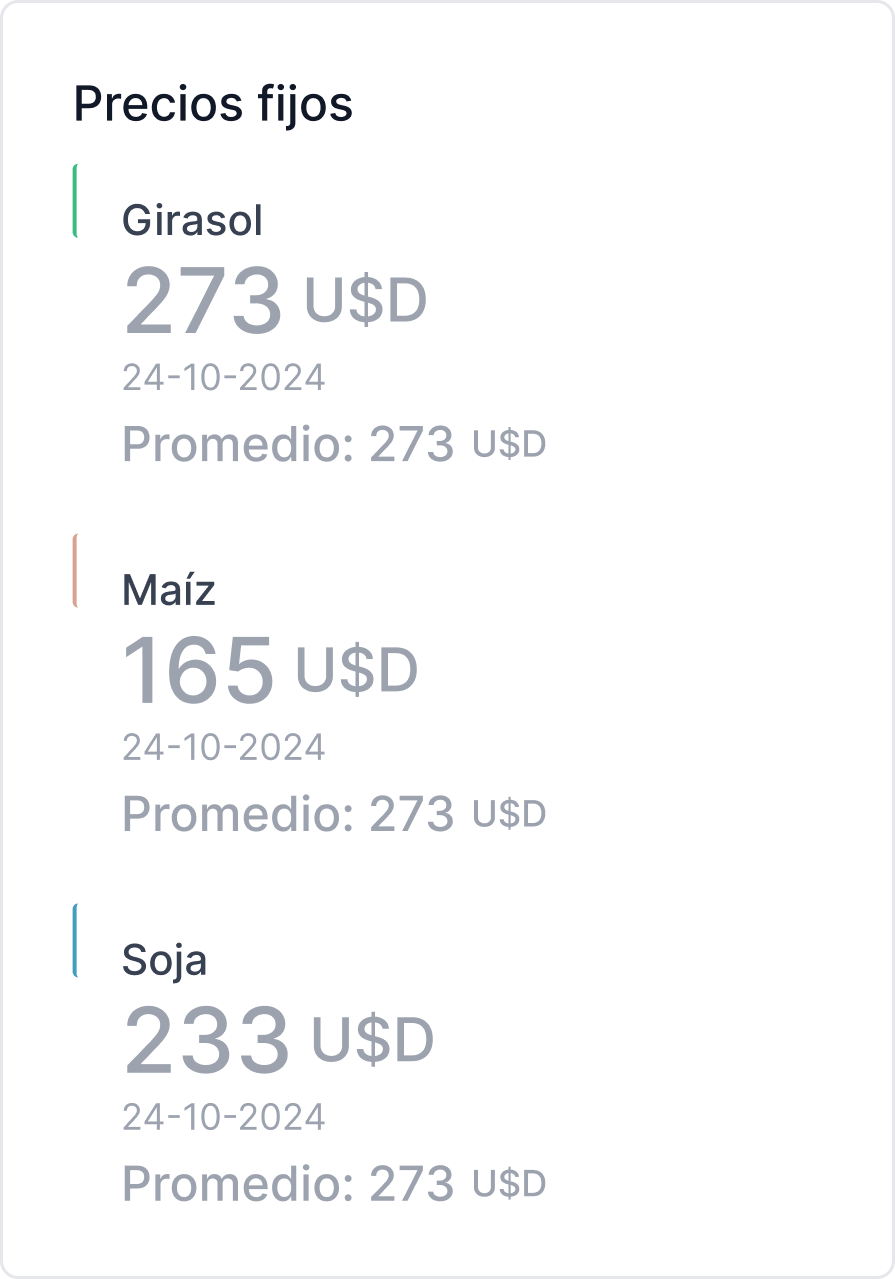Click the Maíz price value 165
The width and height of the screenshot is (895, 1279).
coord(198,670)
